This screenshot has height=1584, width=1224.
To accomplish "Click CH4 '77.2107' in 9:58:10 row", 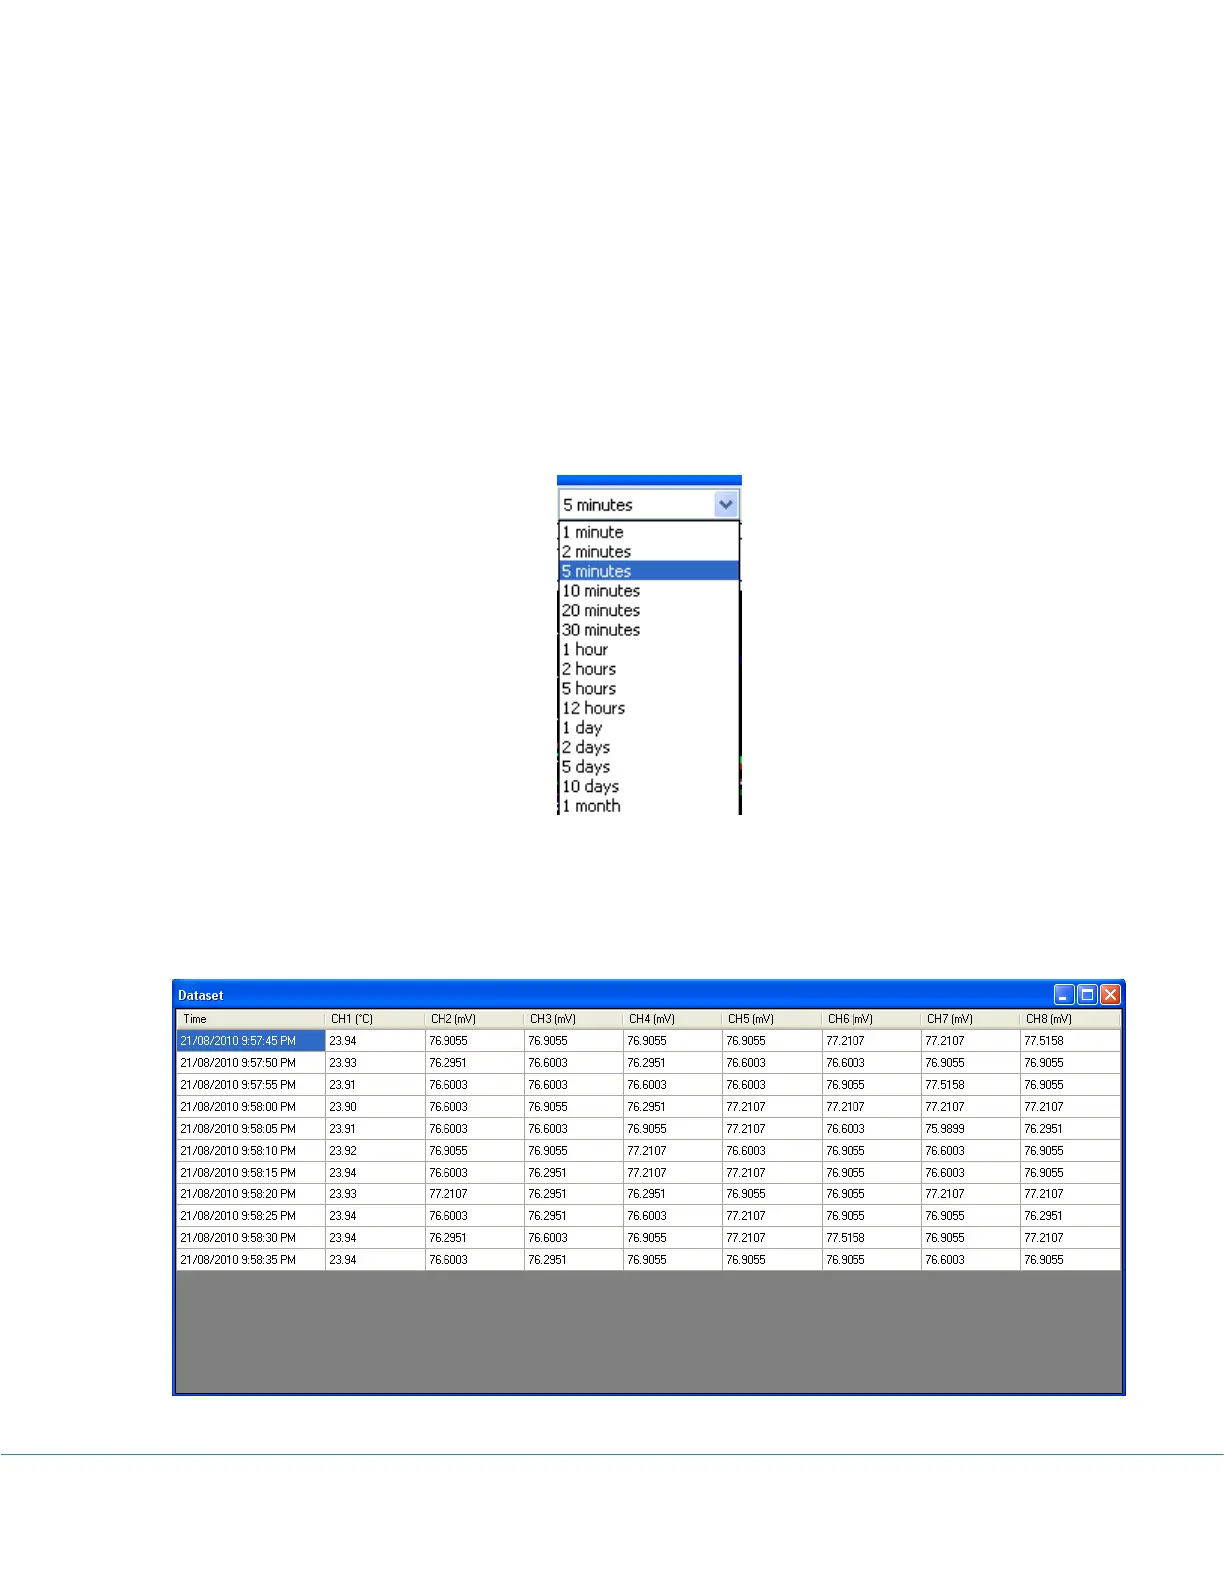I will (672, 1151).
